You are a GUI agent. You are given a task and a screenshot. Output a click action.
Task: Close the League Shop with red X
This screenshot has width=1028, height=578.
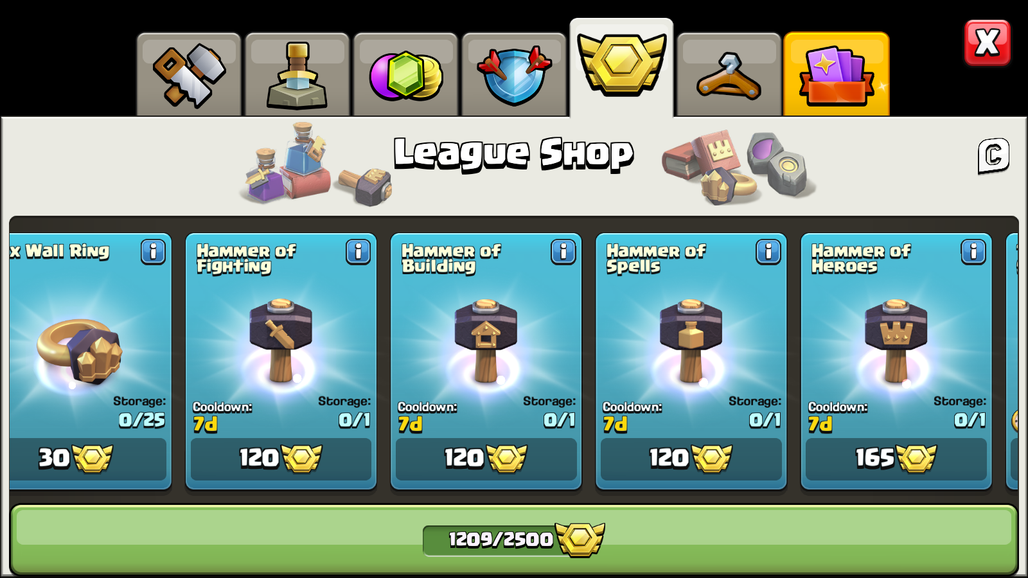pos(987,43)
